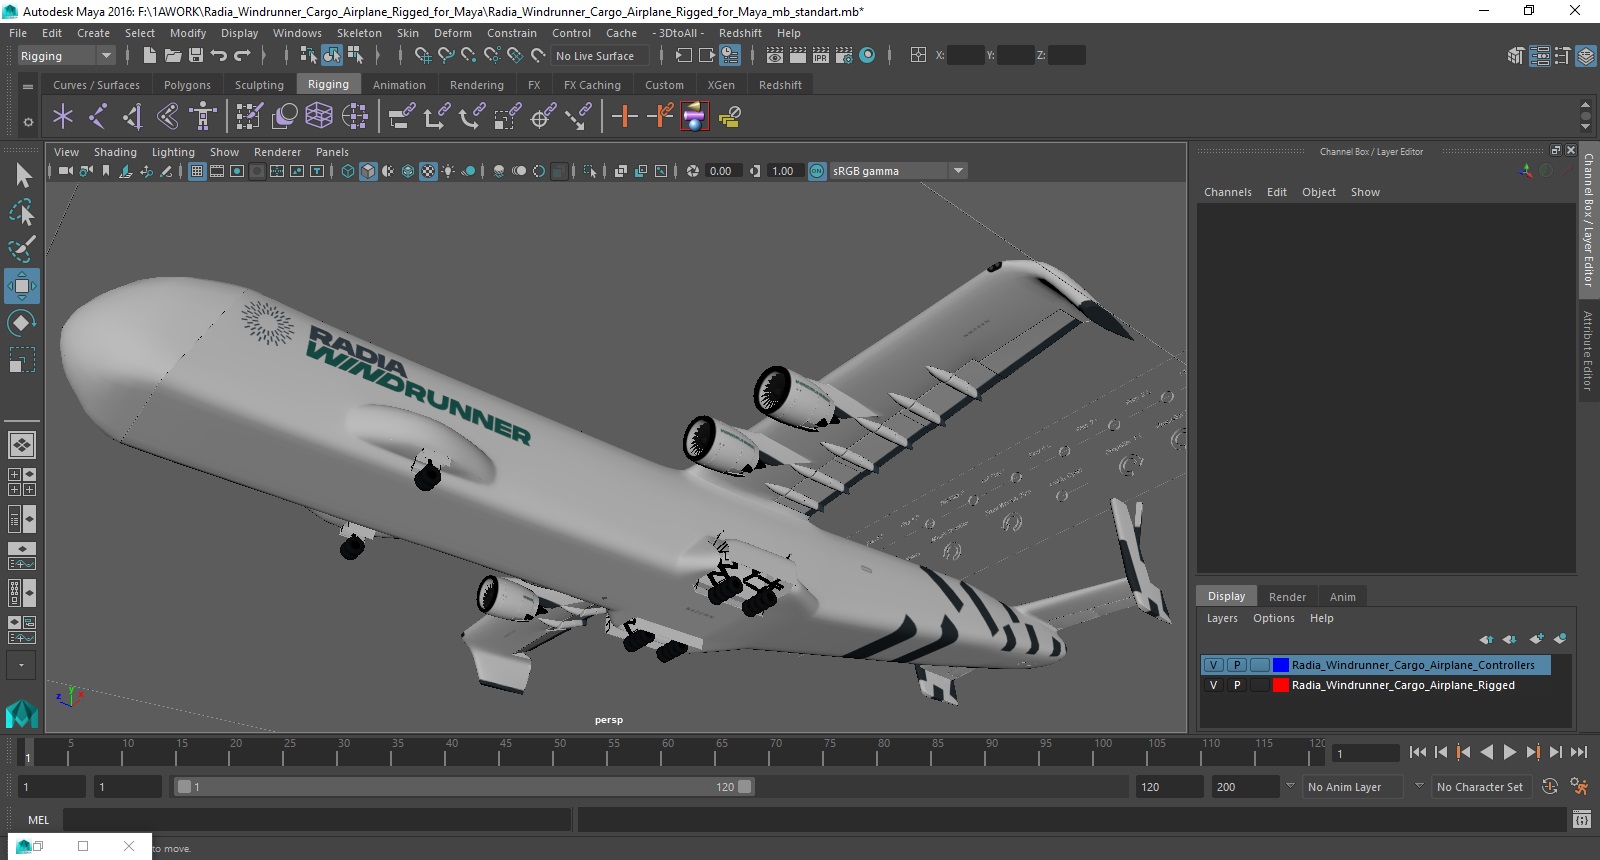The image size is (1600, 860).
Task: Open the shelf options gear menu
Action: tap(28, 122)
